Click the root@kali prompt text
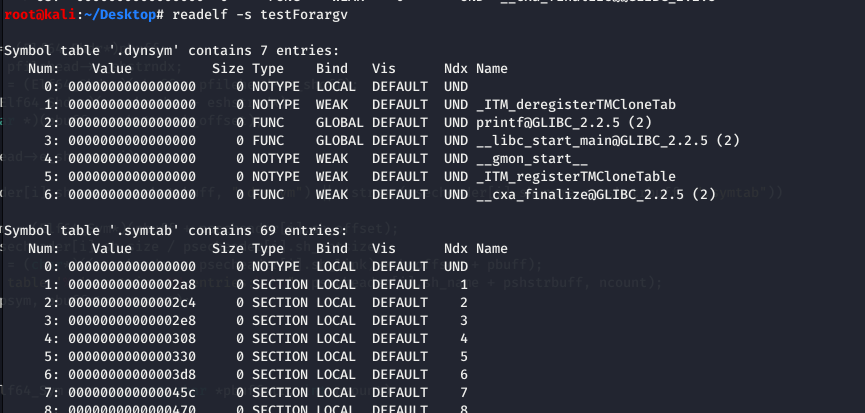 click(x=39, y=15)
